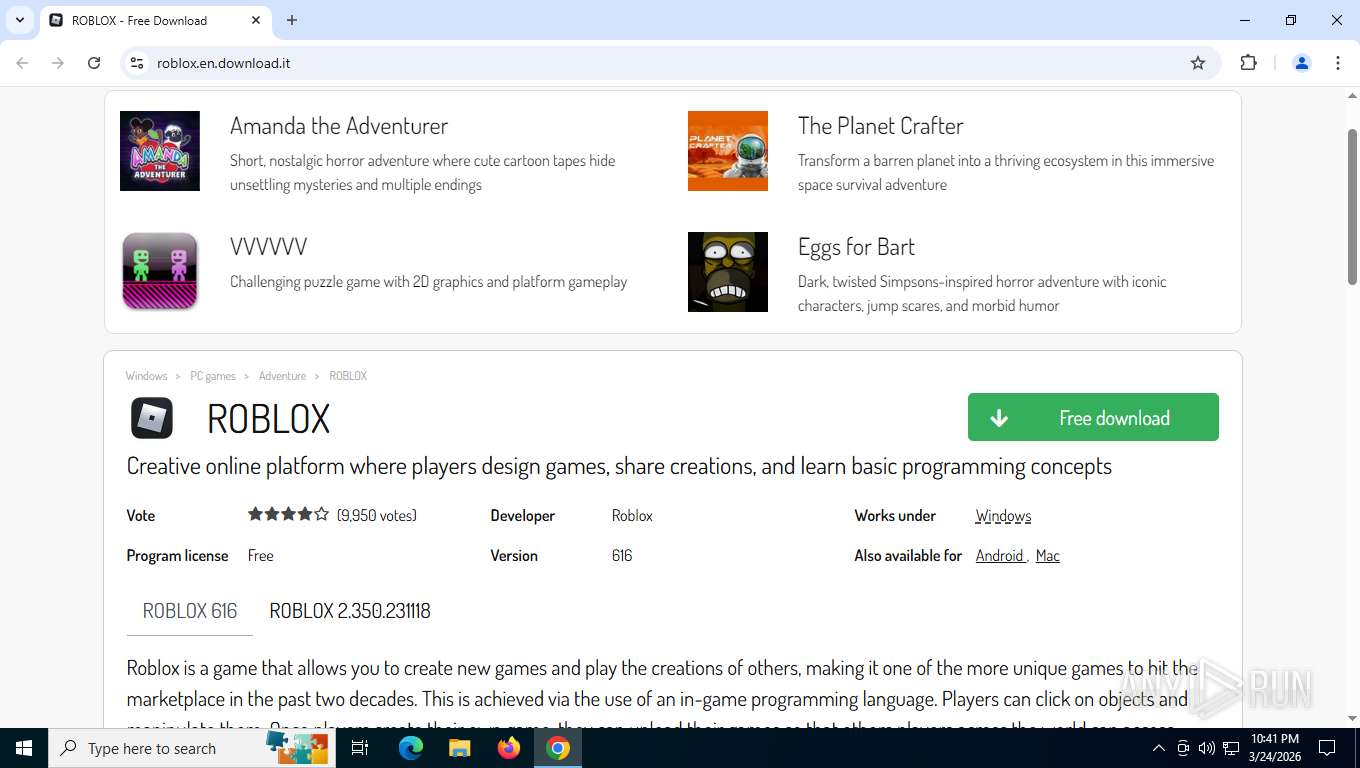The width and height of the screenshot is (1360, 768).
Task: Open a new tab with plus button
Action: 292,20
